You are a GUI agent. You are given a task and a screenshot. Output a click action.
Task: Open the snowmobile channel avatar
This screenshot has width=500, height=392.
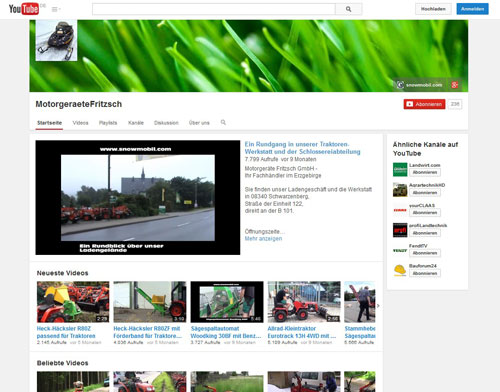[56, 40]
